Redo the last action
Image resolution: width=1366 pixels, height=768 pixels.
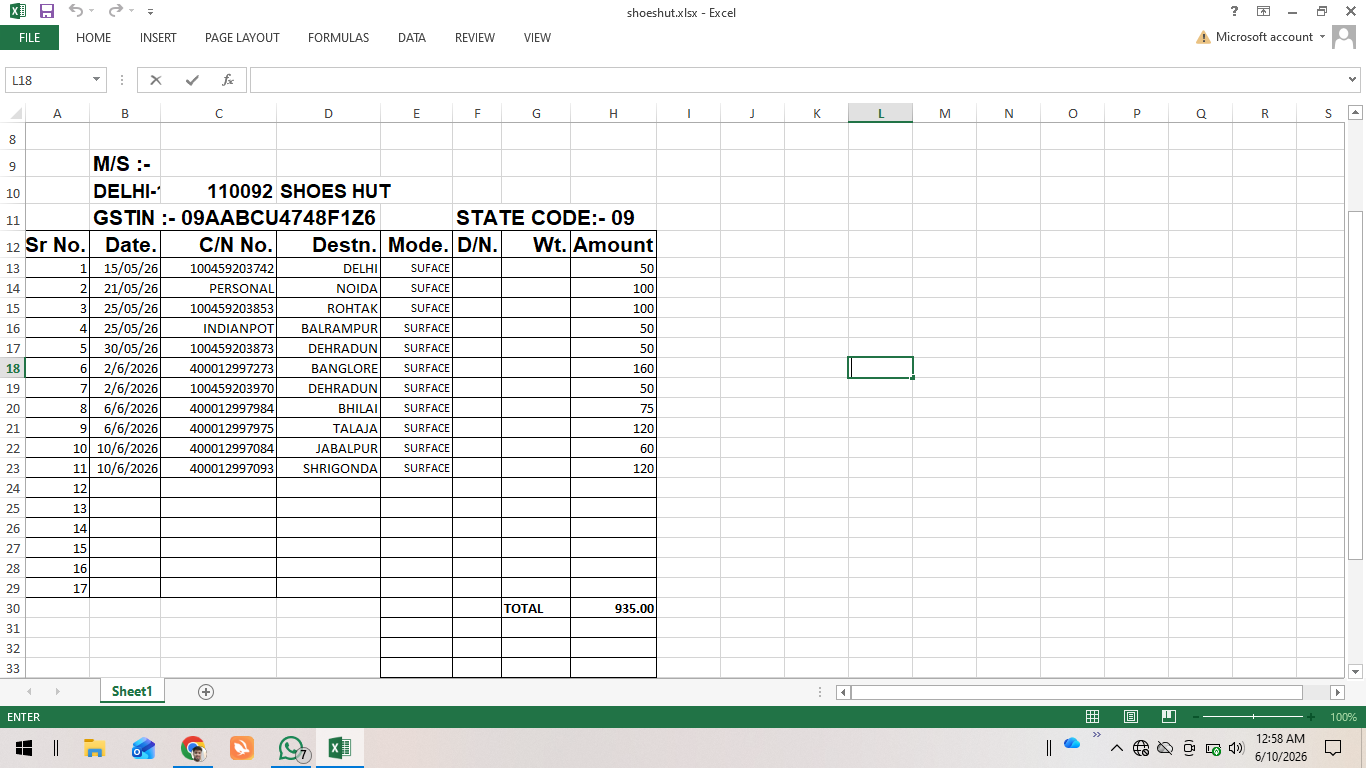click(115, 12)
